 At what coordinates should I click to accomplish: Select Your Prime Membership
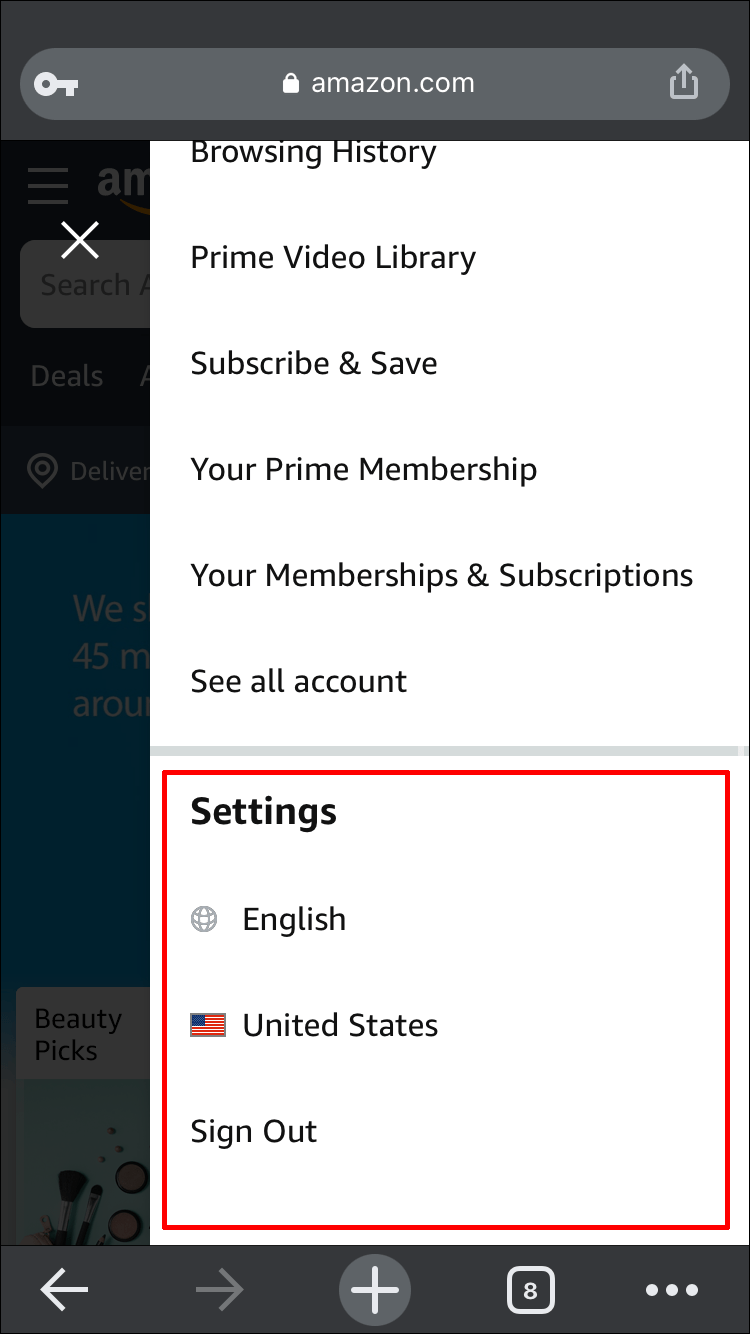point(363,469)
